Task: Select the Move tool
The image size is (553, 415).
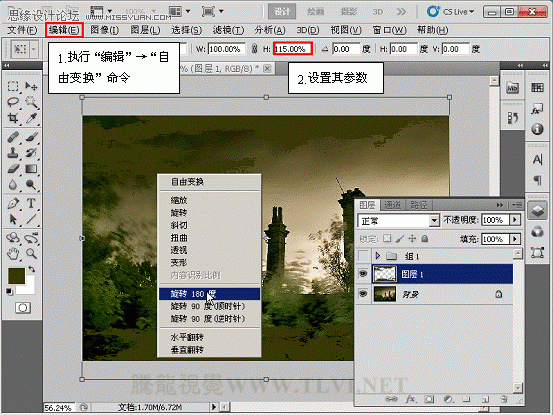Action: (x=31, y=86)
